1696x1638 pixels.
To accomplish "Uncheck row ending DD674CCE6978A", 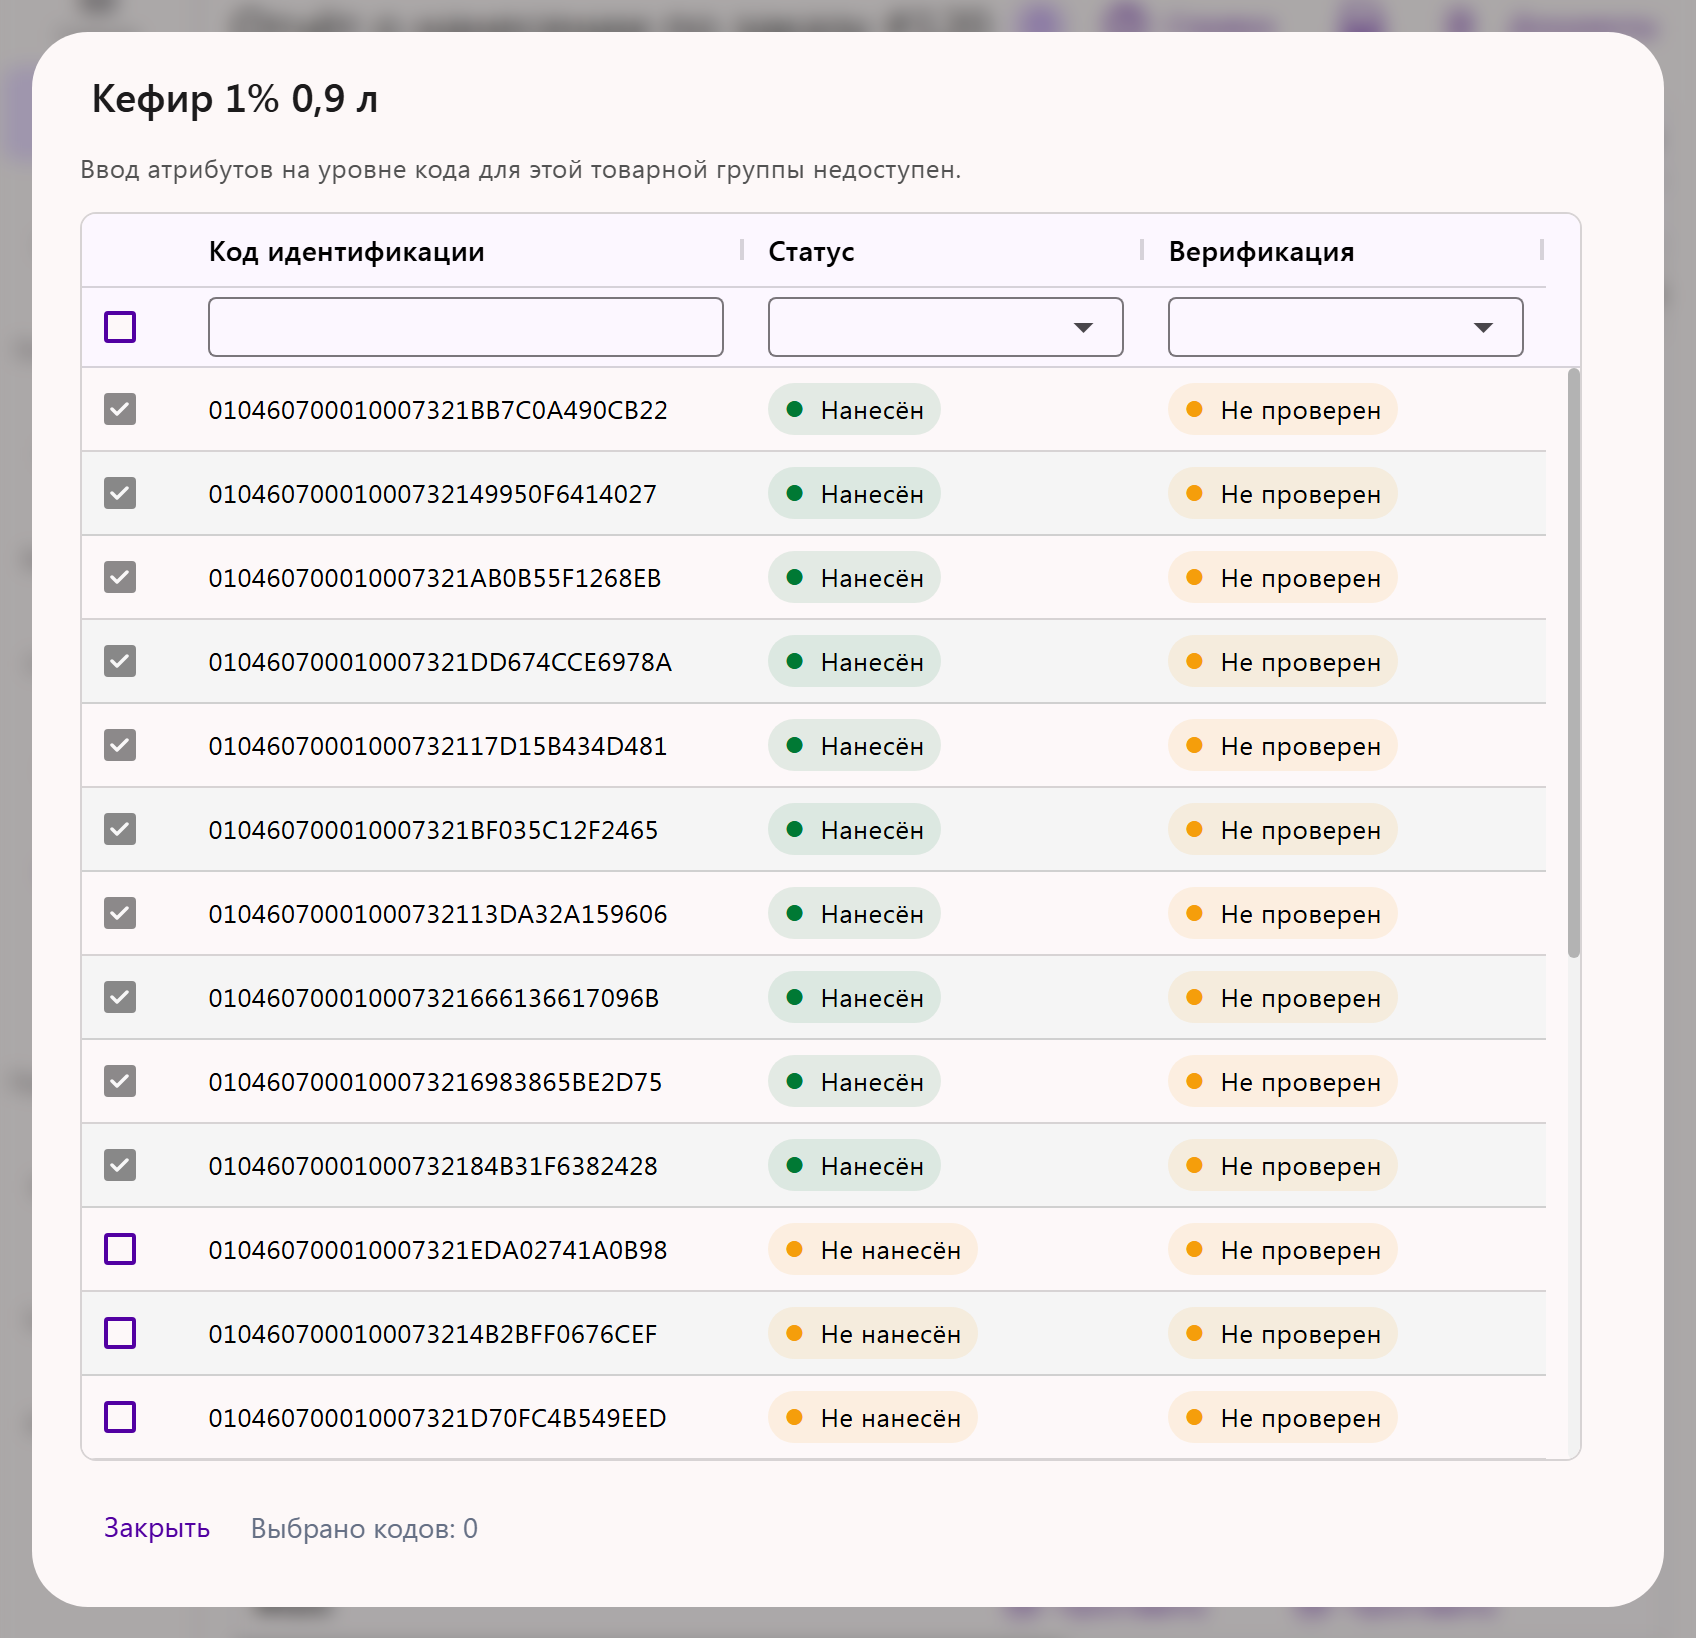I will click(120, 661).
